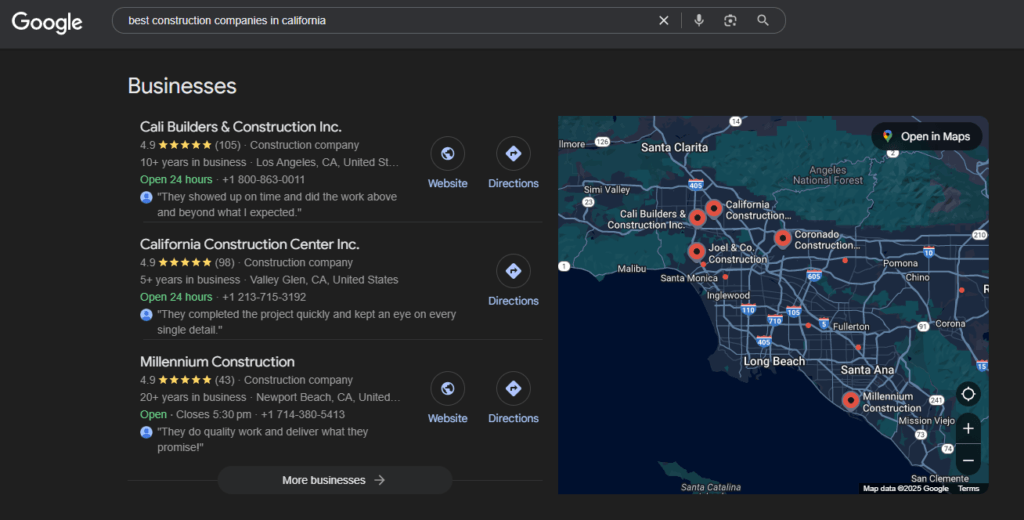Click Millennium Construction rating (43)
Image resolution: width=1024 pixels, height=520 pixels.
pyautogui.click(x=187, y=380)
